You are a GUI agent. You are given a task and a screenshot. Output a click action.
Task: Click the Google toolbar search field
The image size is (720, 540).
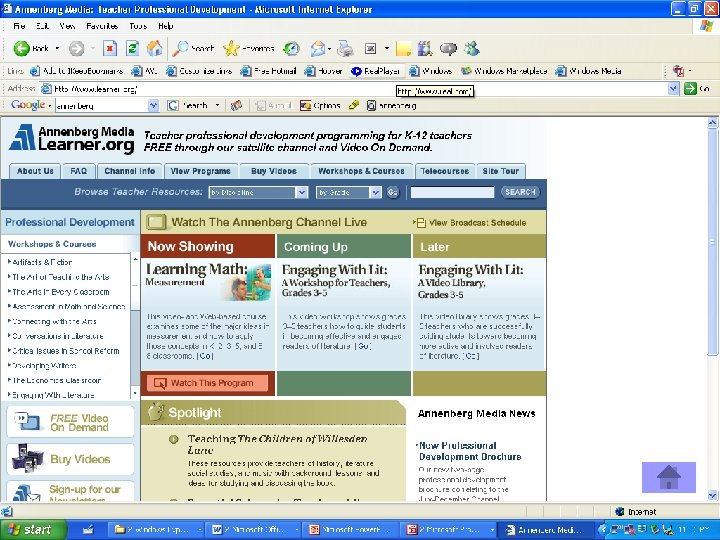pos(102,106)
